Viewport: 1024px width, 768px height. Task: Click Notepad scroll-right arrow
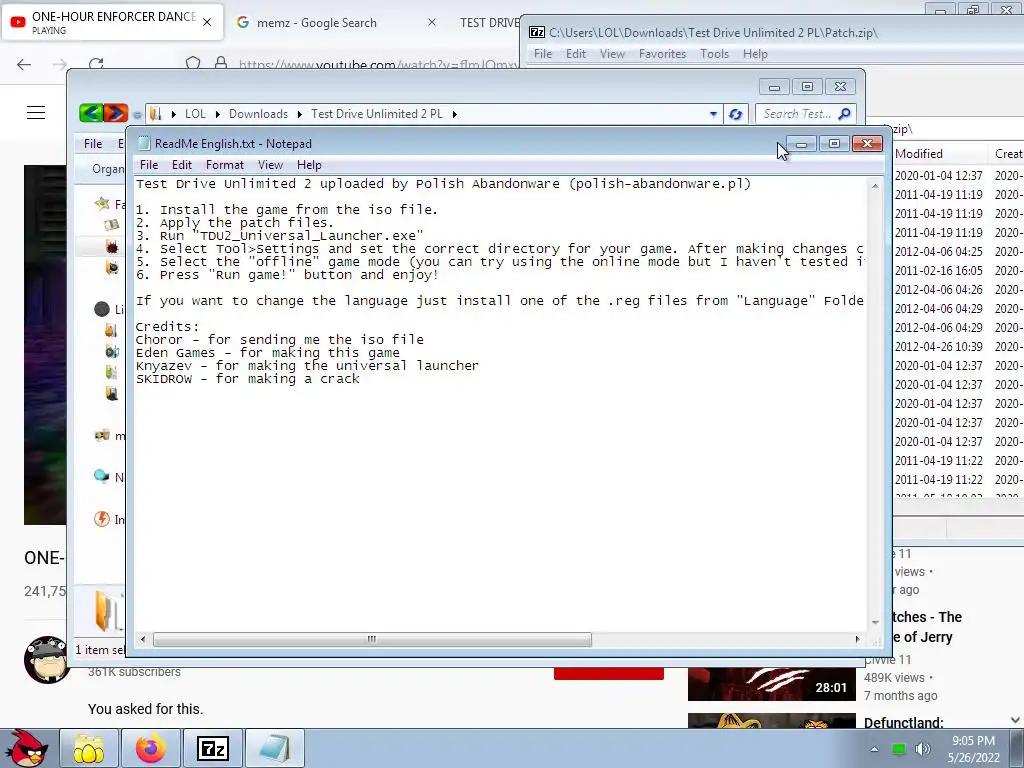tap(857, 639)
